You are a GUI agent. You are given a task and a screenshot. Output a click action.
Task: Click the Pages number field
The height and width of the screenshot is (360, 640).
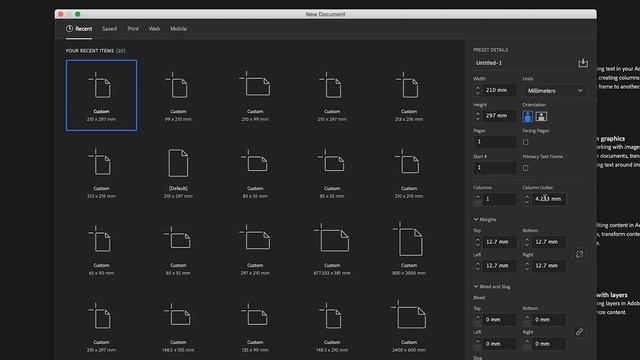coord(495,142)
